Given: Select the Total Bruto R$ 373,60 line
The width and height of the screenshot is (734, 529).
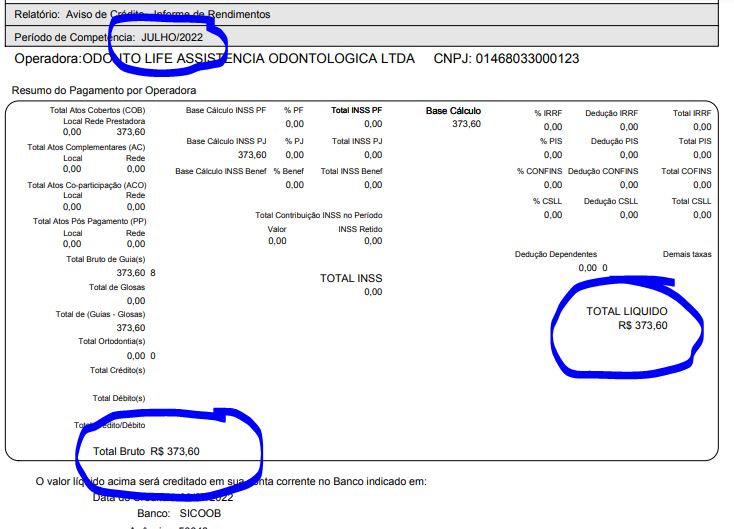Looking at the screenshot, I should 146,451.
